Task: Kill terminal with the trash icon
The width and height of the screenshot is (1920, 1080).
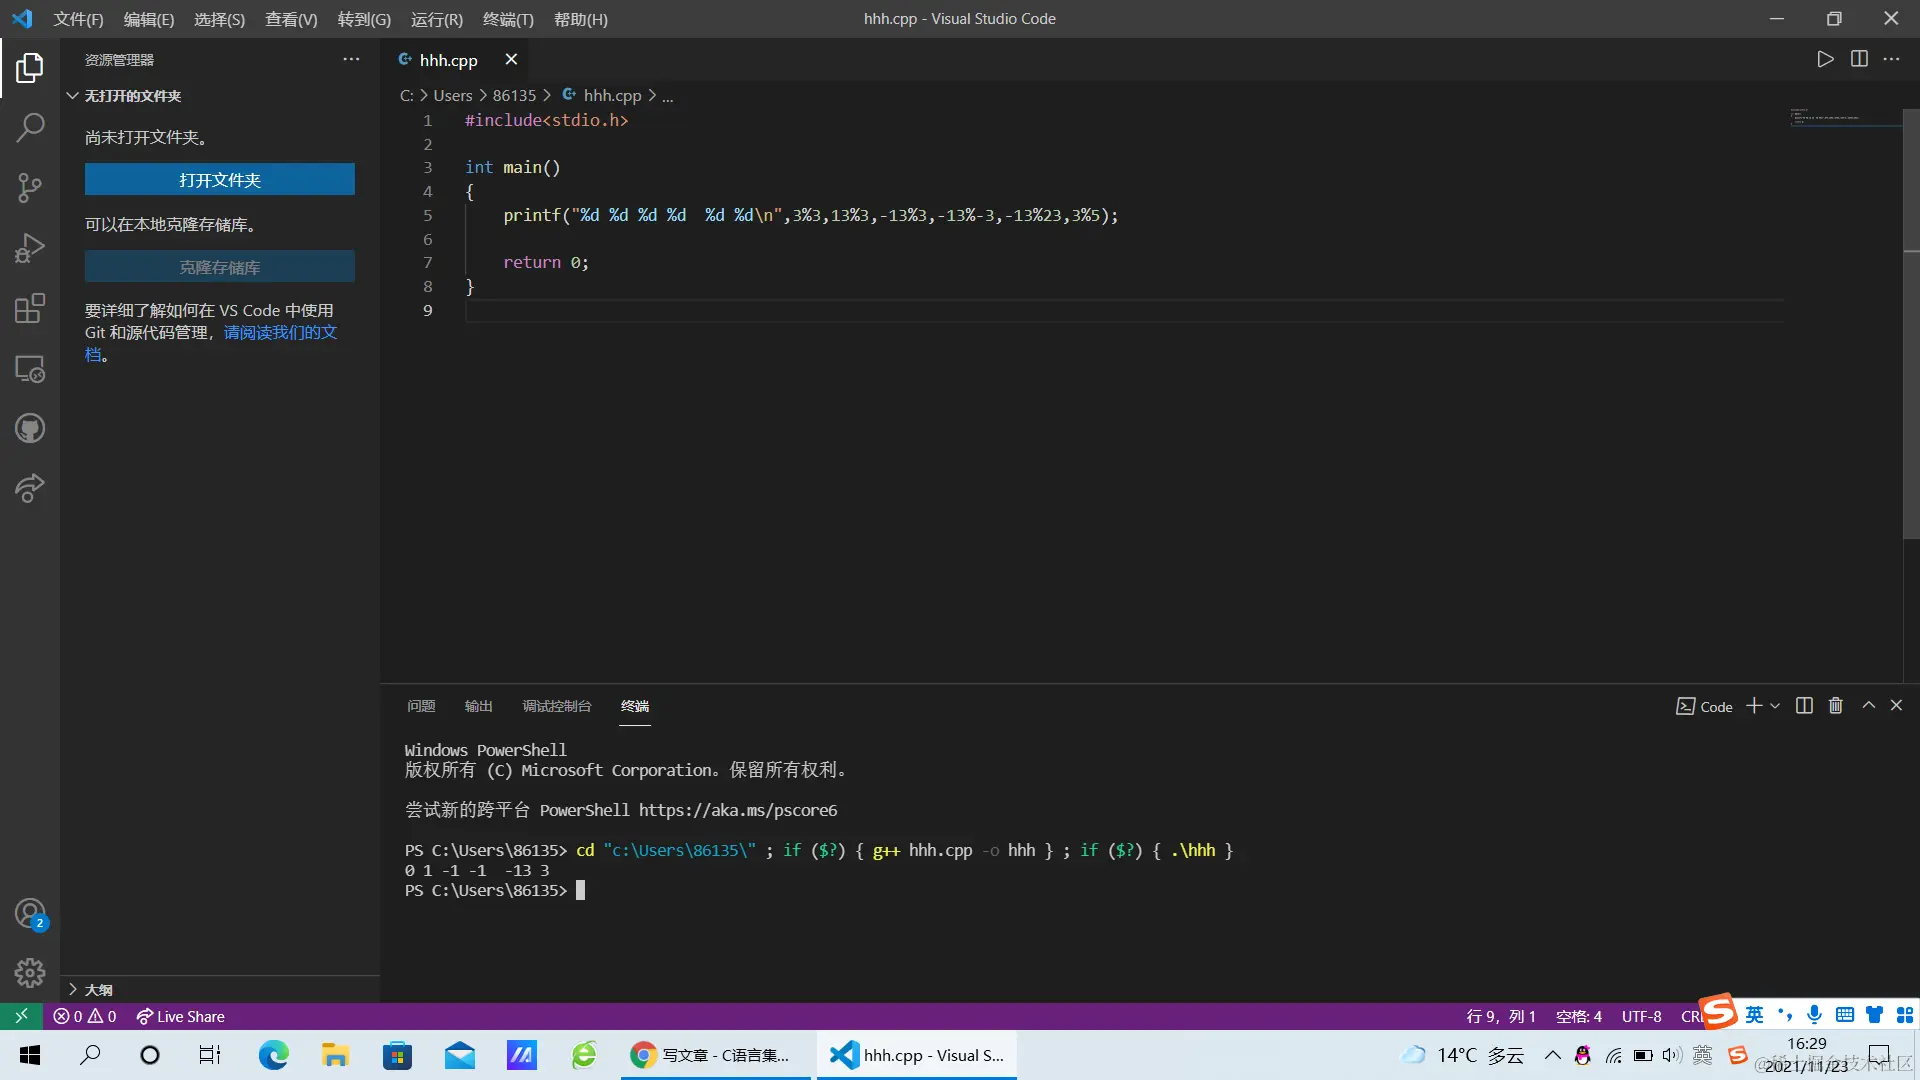Action: 1836,706
